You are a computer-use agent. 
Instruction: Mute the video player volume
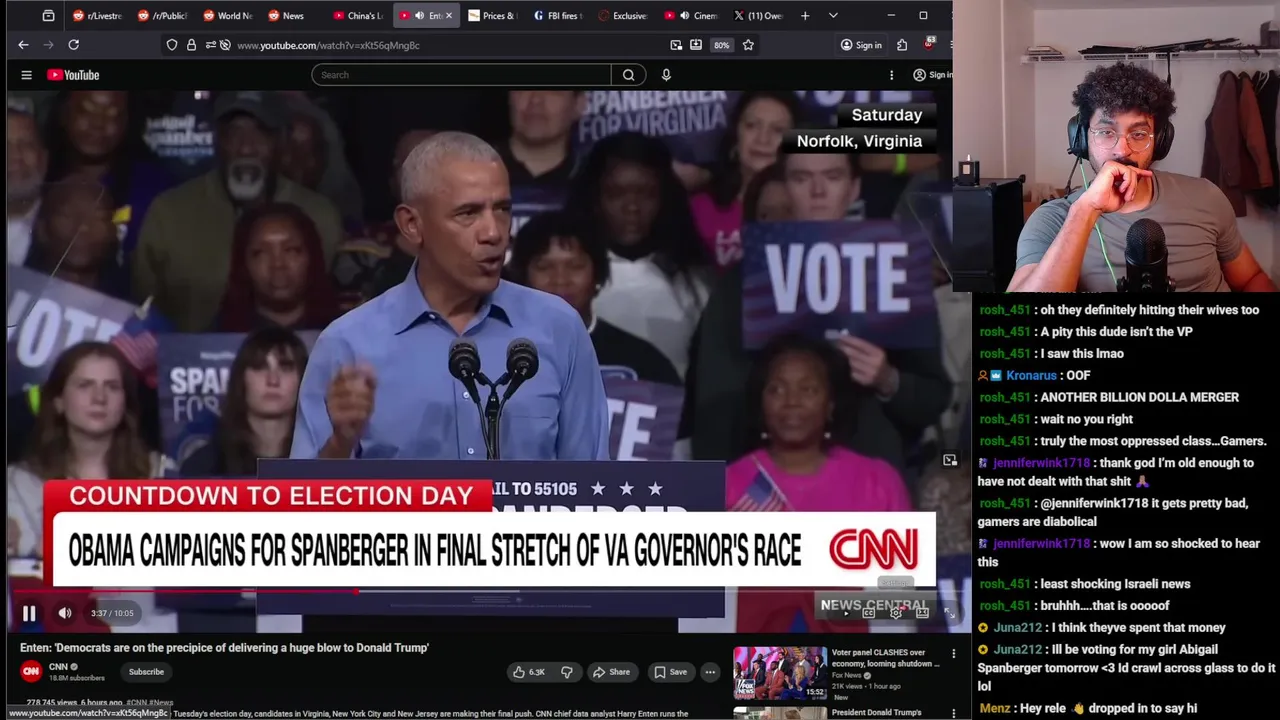pyautogui.click(x=65, y=613)
